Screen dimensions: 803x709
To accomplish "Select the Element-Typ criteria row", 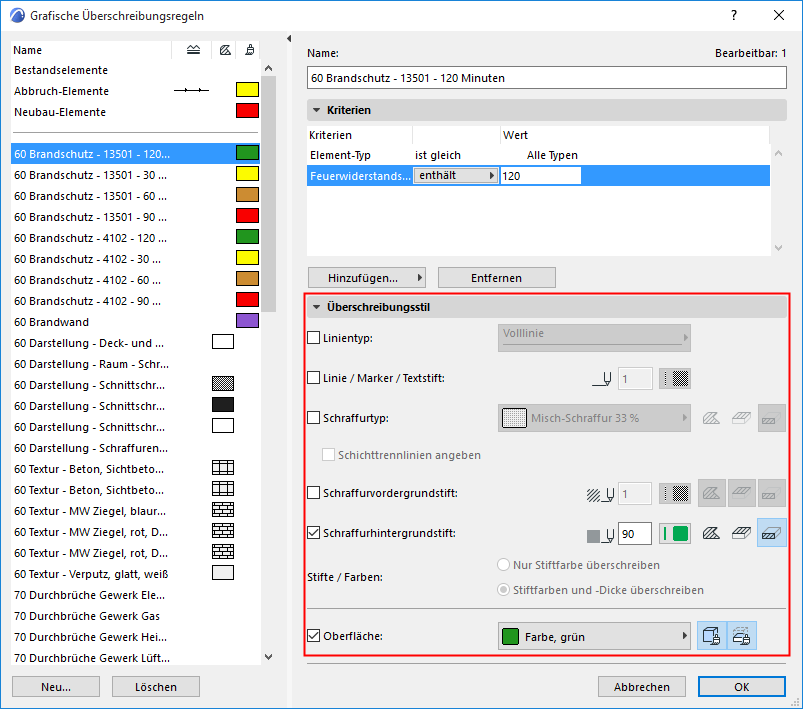I will (538, 155).
